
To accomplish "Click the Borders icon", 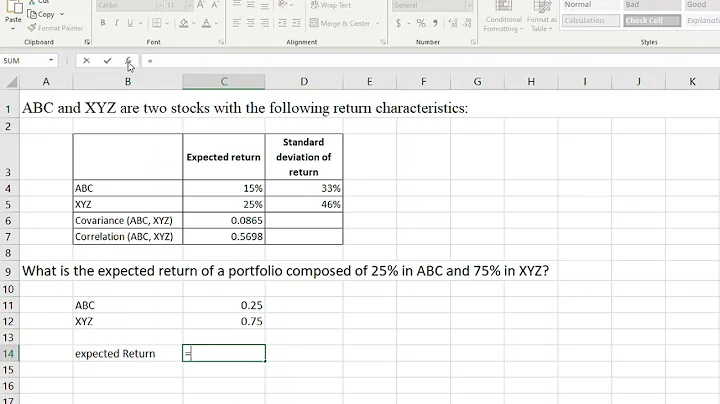I will pyautogui.click(x=157, y=22).
